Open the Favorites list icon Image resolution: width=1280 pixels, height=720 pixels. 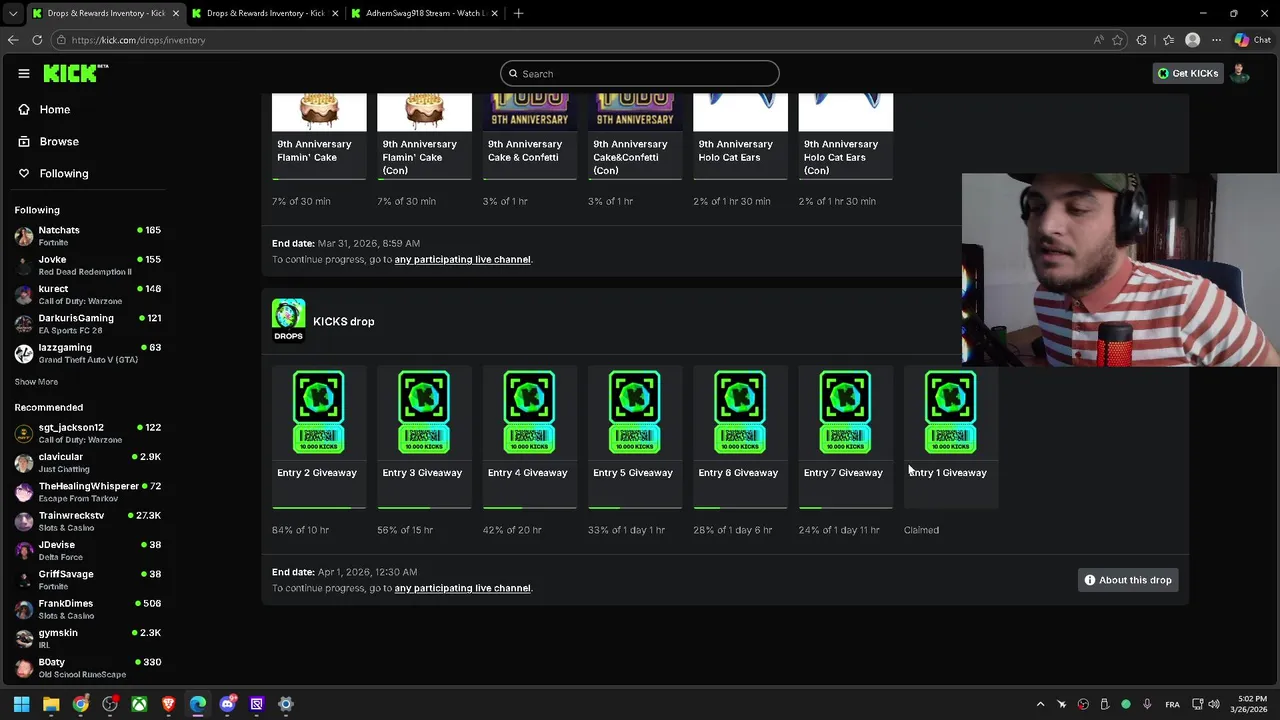(1168, 40)
